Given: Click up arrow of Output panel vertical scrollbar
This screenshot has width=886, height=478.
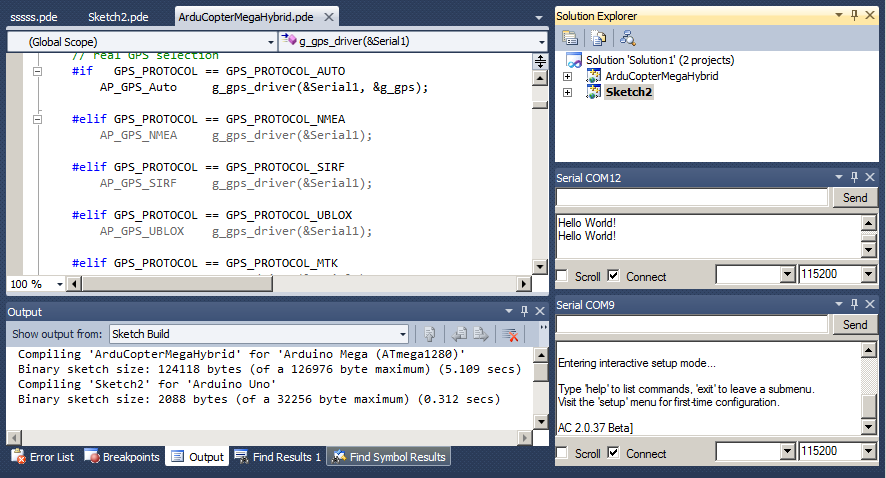Looking at the screenshot, I should click(540, 355).
